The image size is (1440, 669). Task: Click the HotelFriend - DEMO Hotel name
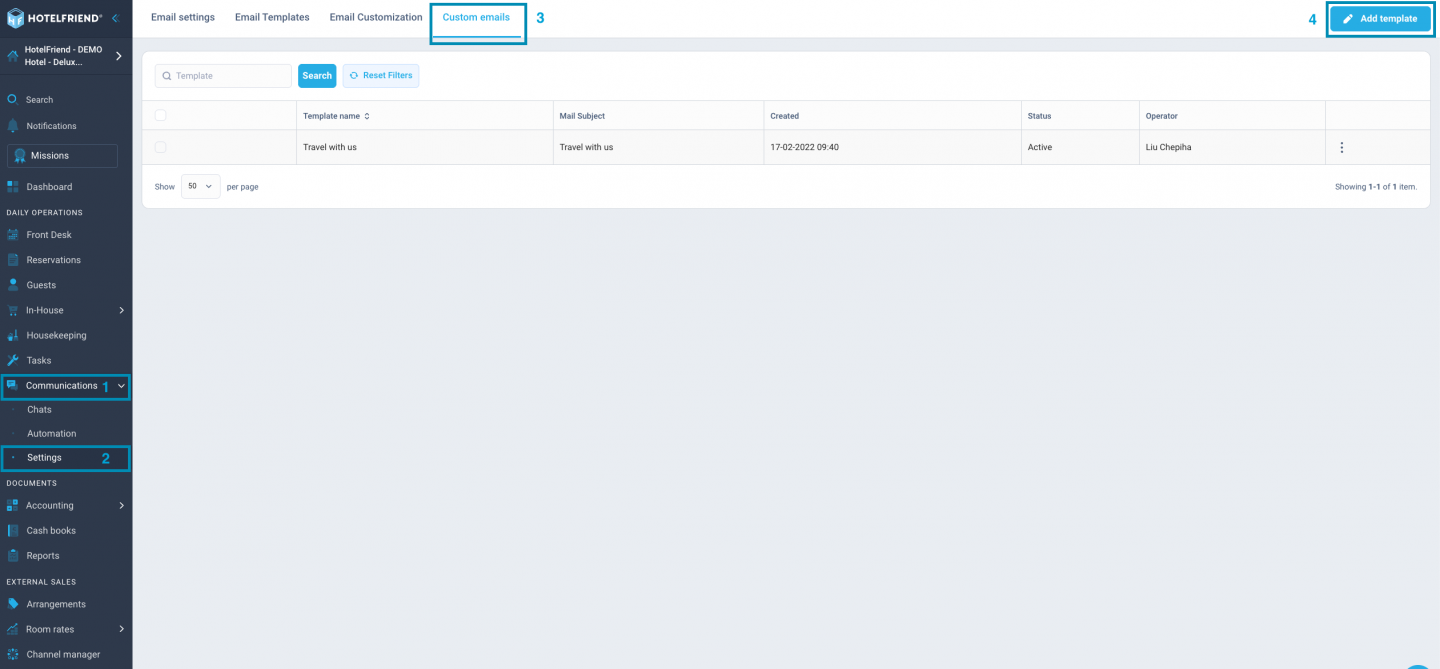click(x=63, y=56)
